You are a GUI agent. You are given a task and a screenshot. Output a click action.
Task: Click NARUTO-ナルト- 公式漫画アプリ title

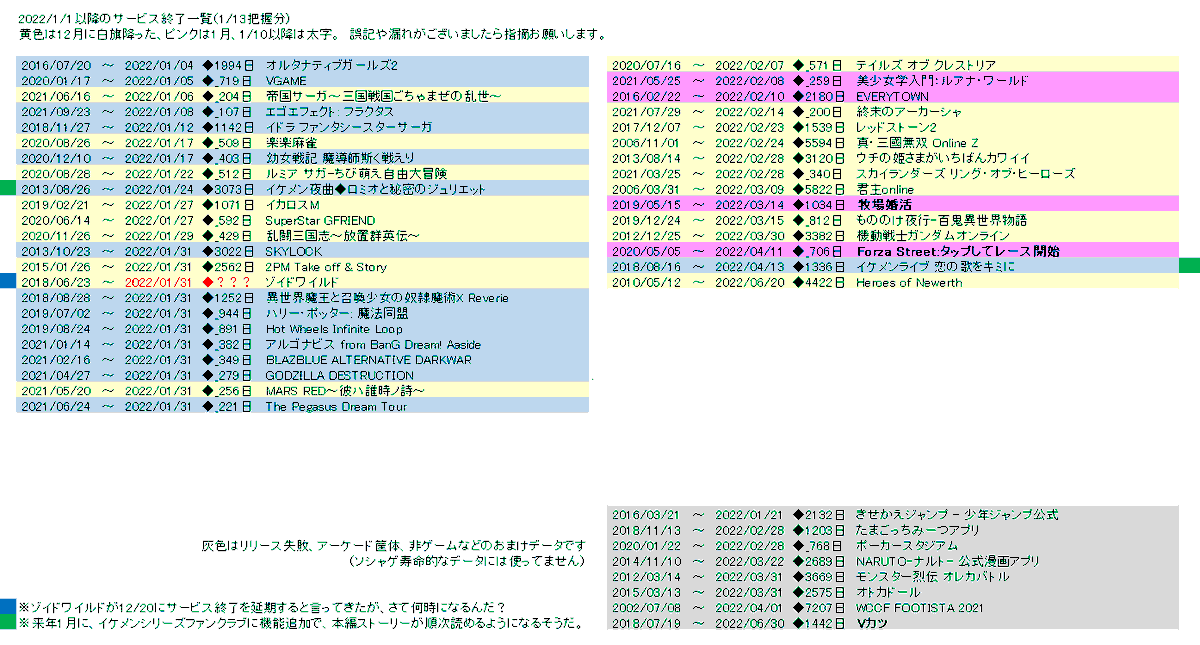(948, 561)
